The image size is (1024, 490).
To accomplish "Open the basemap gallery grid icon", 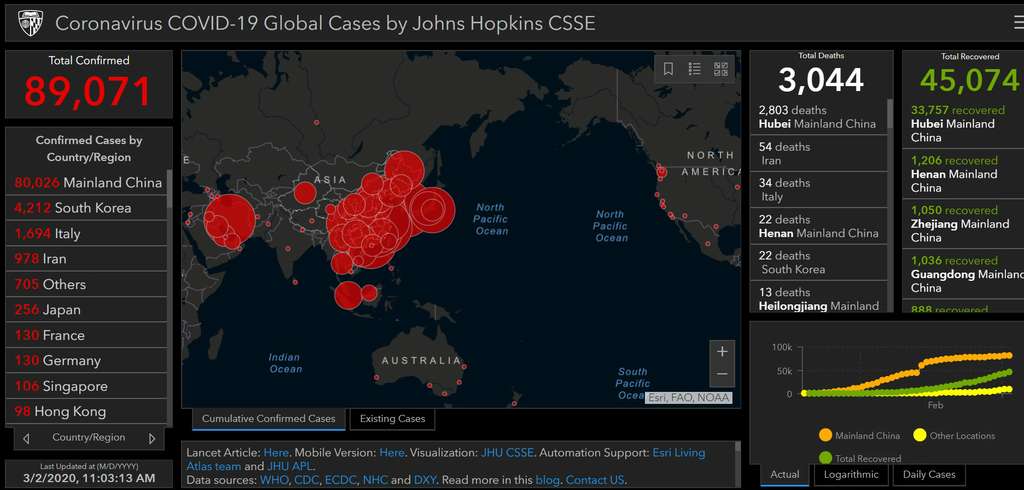I will click(720, 69).
